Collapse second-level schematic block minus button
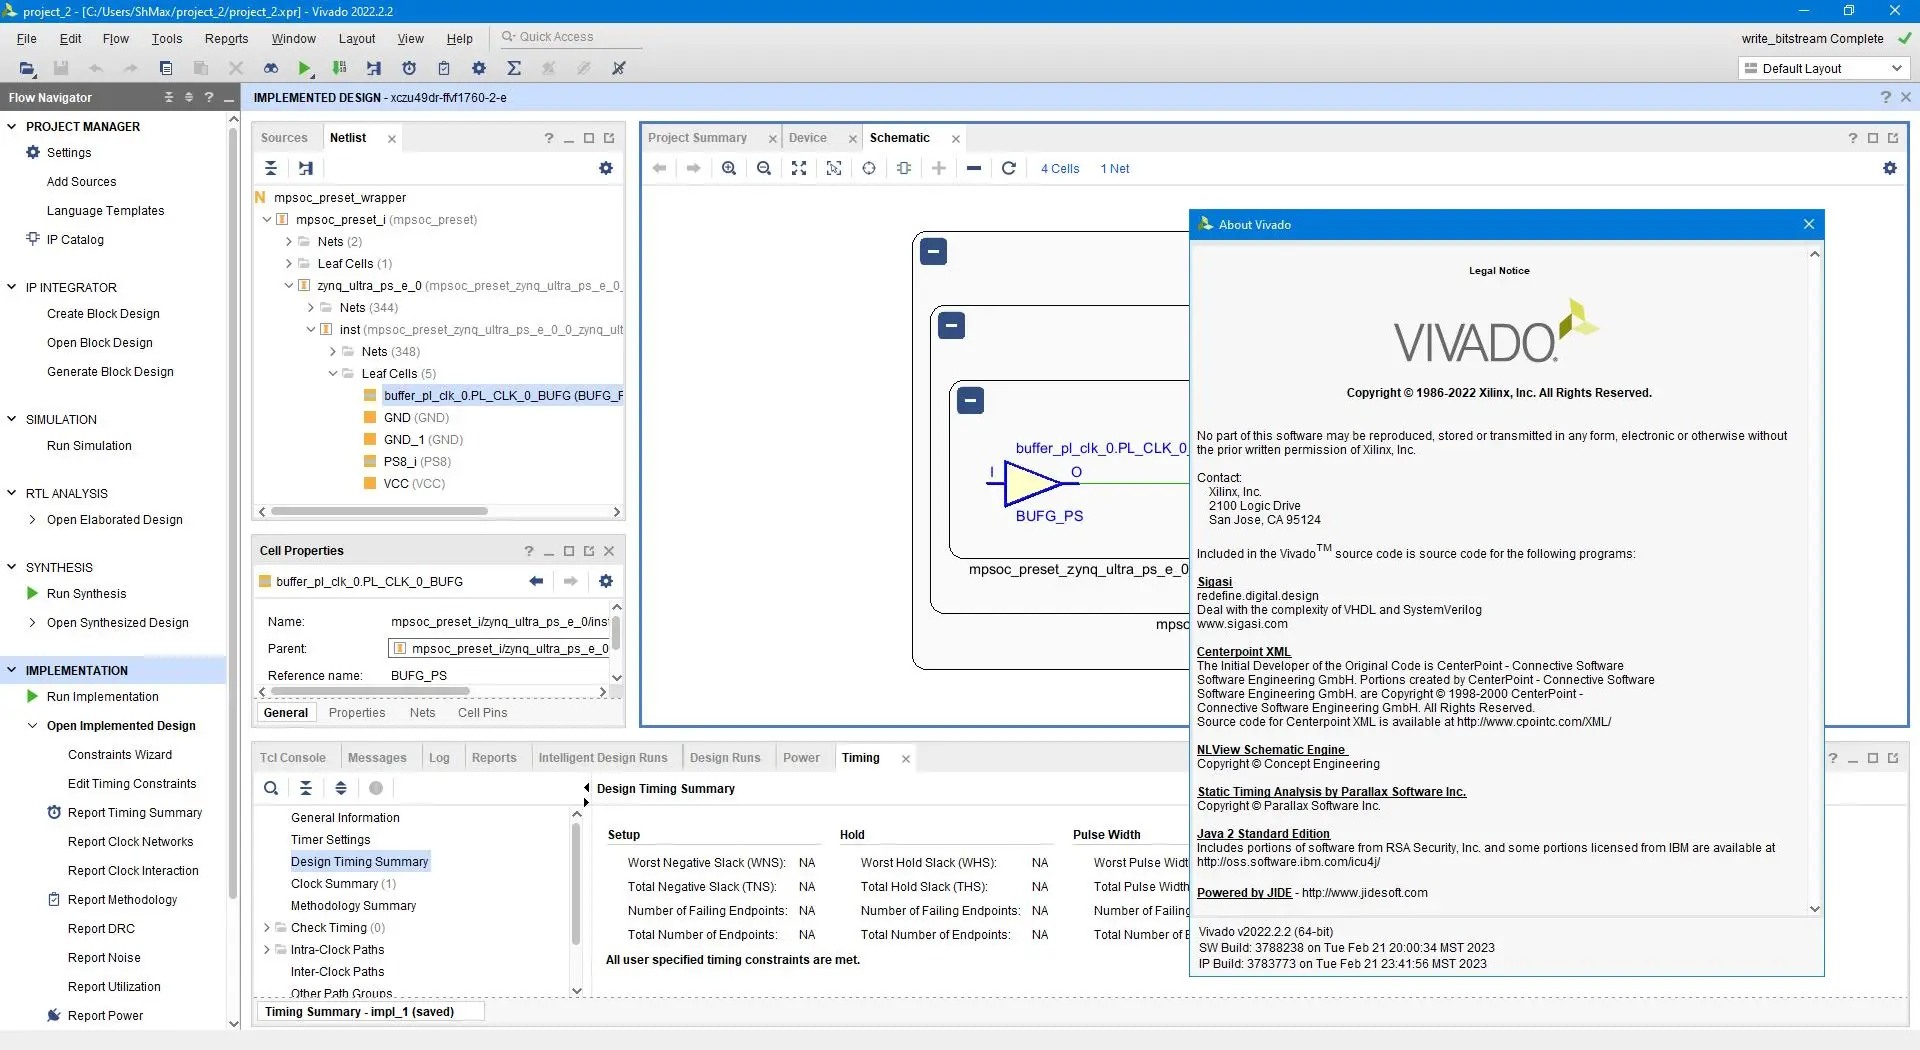 point(952,325)
